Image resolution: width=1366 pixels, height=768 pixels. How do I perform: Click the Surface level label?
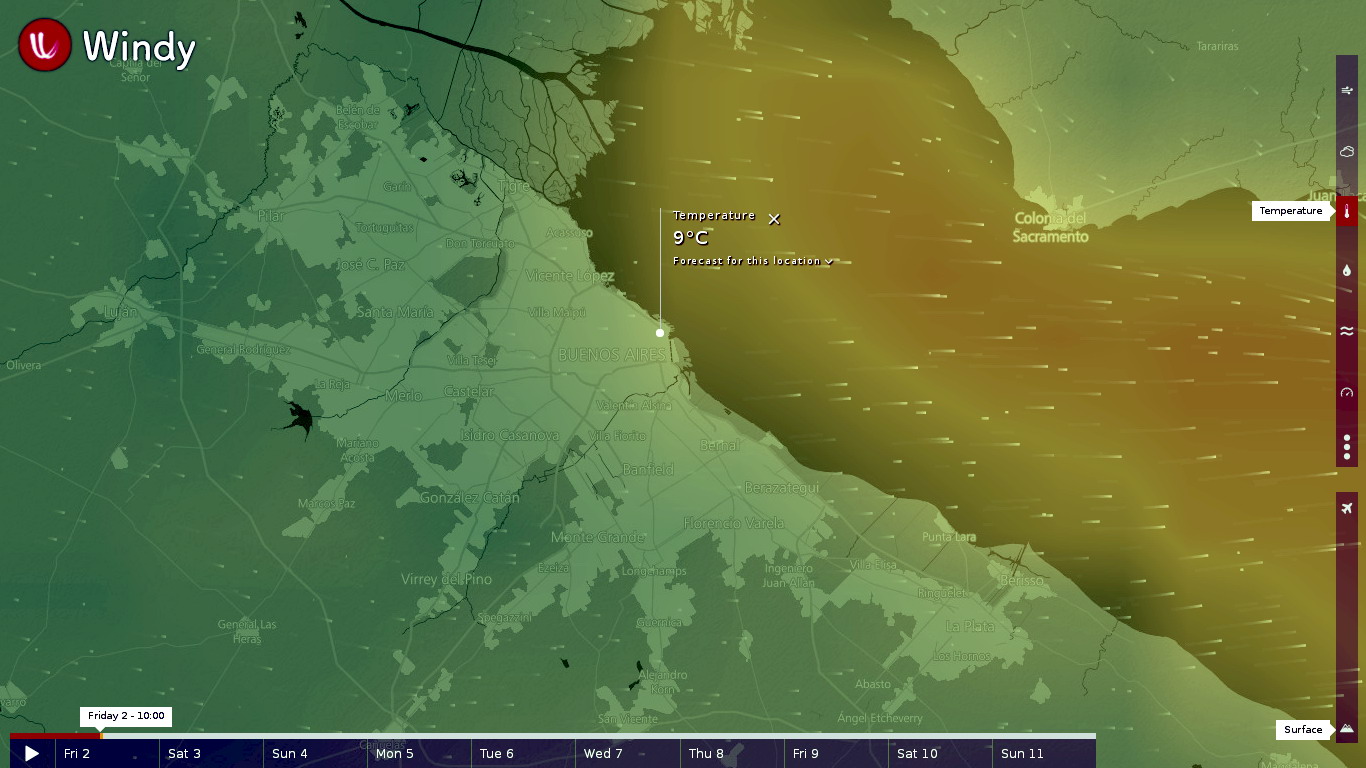point(1303,729)
